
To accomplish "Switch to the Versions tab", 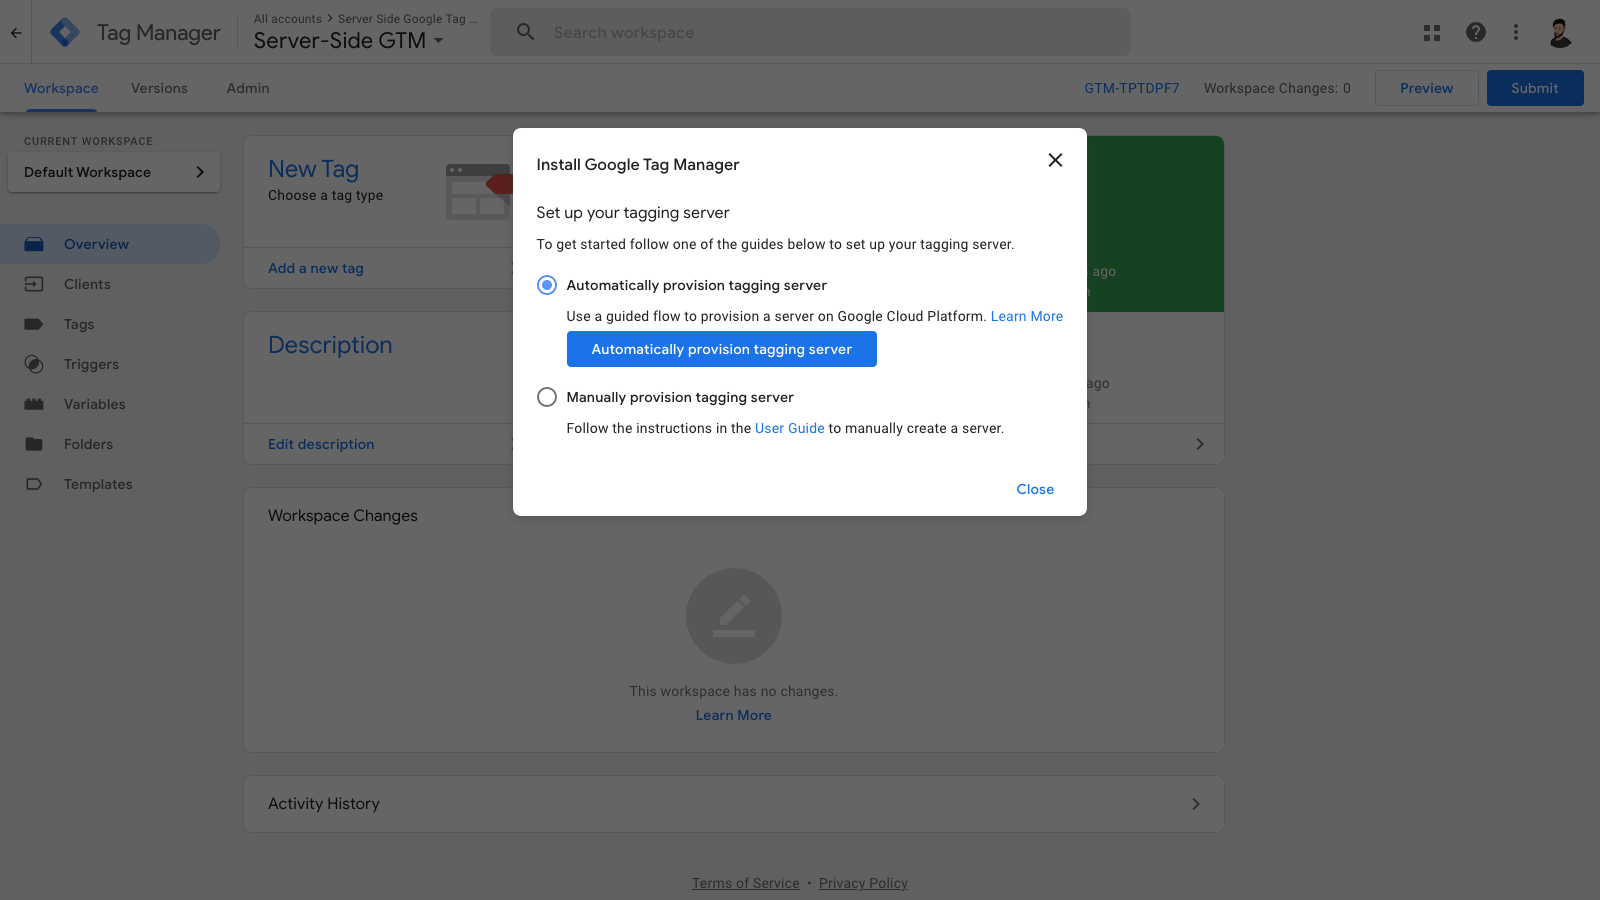I will click(159, 88).
